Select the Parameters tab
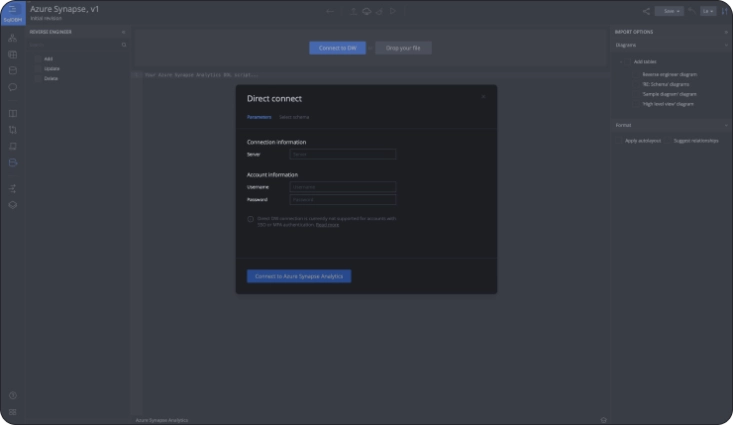The image size is (733, 425). click(259, 117)
